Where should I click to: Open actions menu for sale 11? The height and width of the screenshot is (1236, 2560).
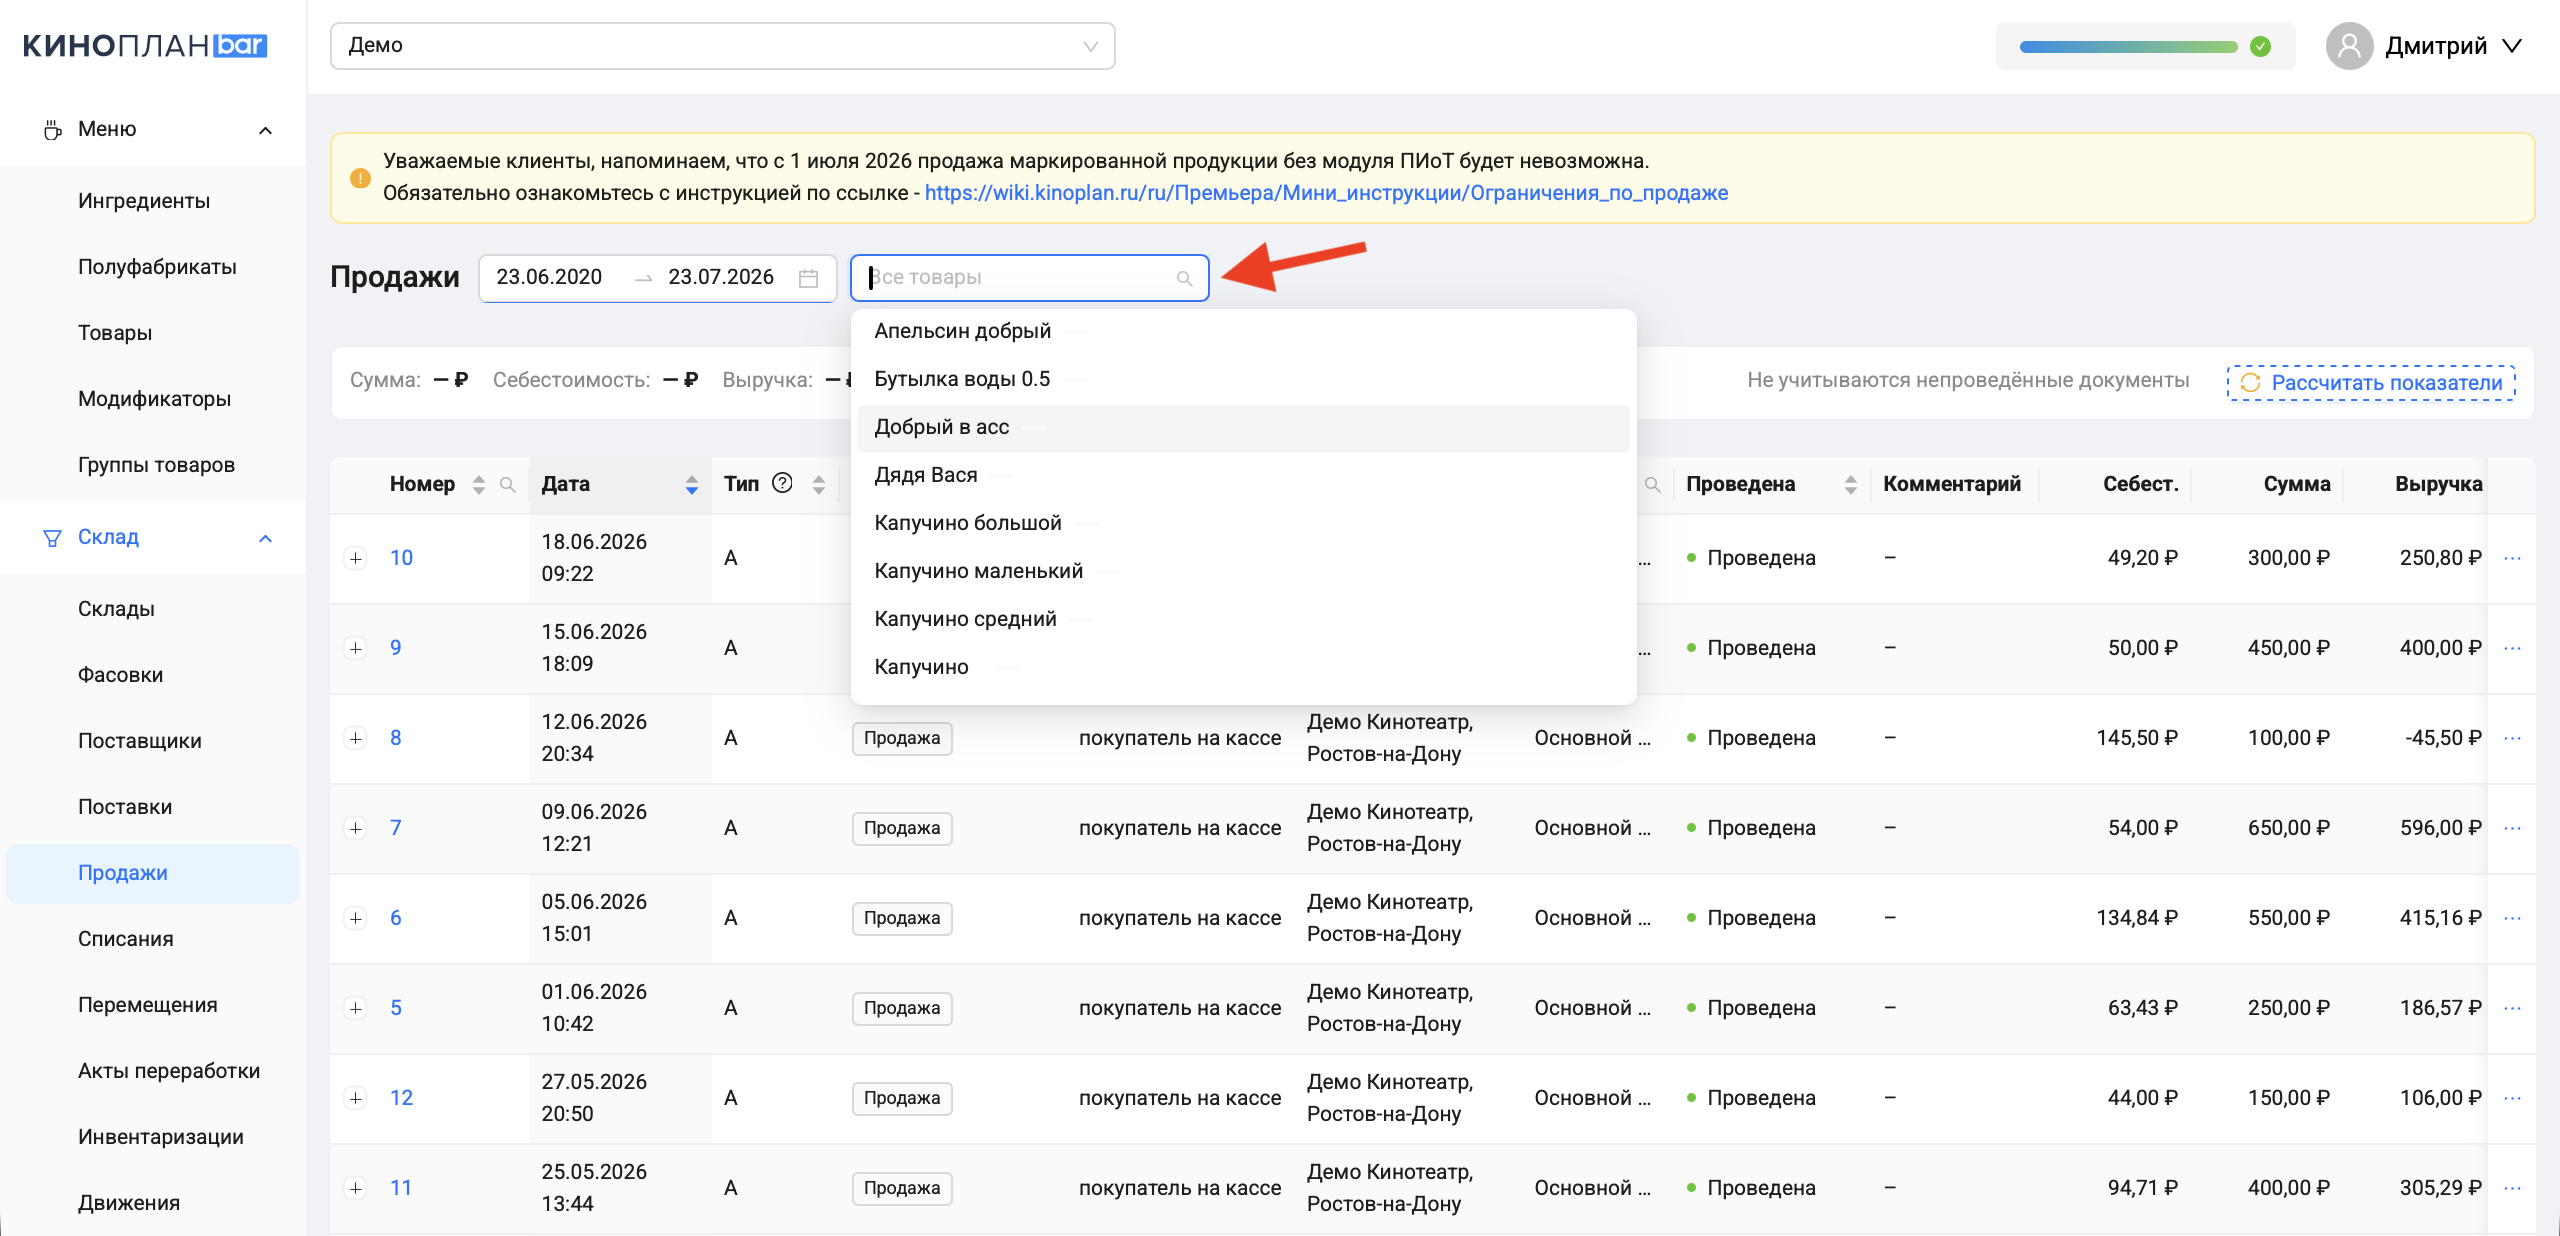click(x=2512, y=1188)
